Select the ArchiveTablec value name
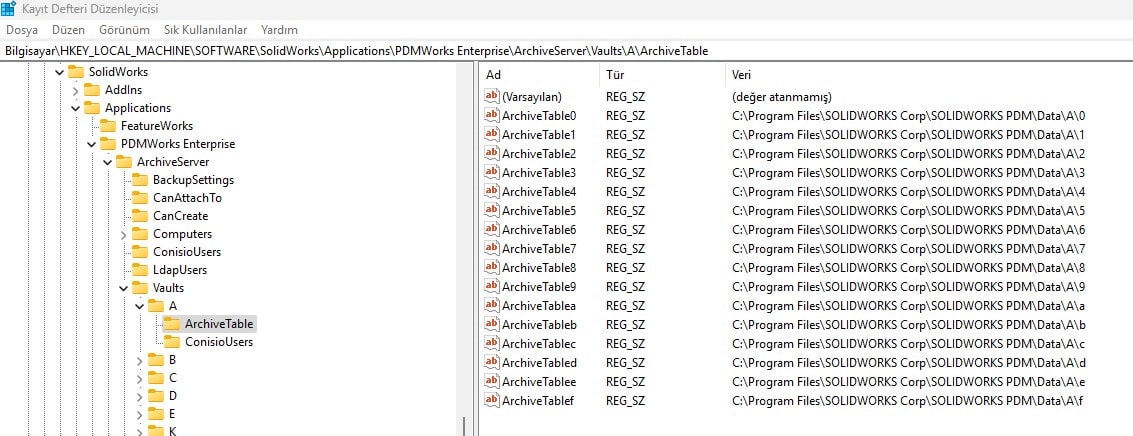Screen dimensions: 1133x436 pos(539,343)
